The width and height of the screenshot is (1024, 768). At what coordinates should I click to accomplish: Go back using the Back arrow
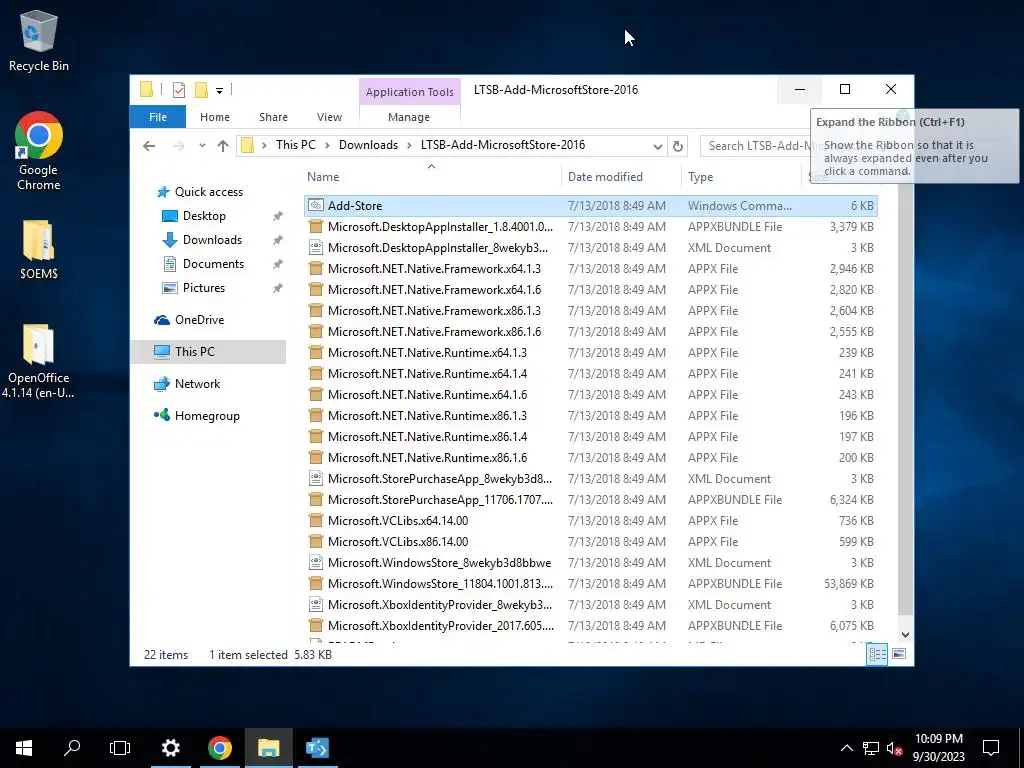[149, 146]
